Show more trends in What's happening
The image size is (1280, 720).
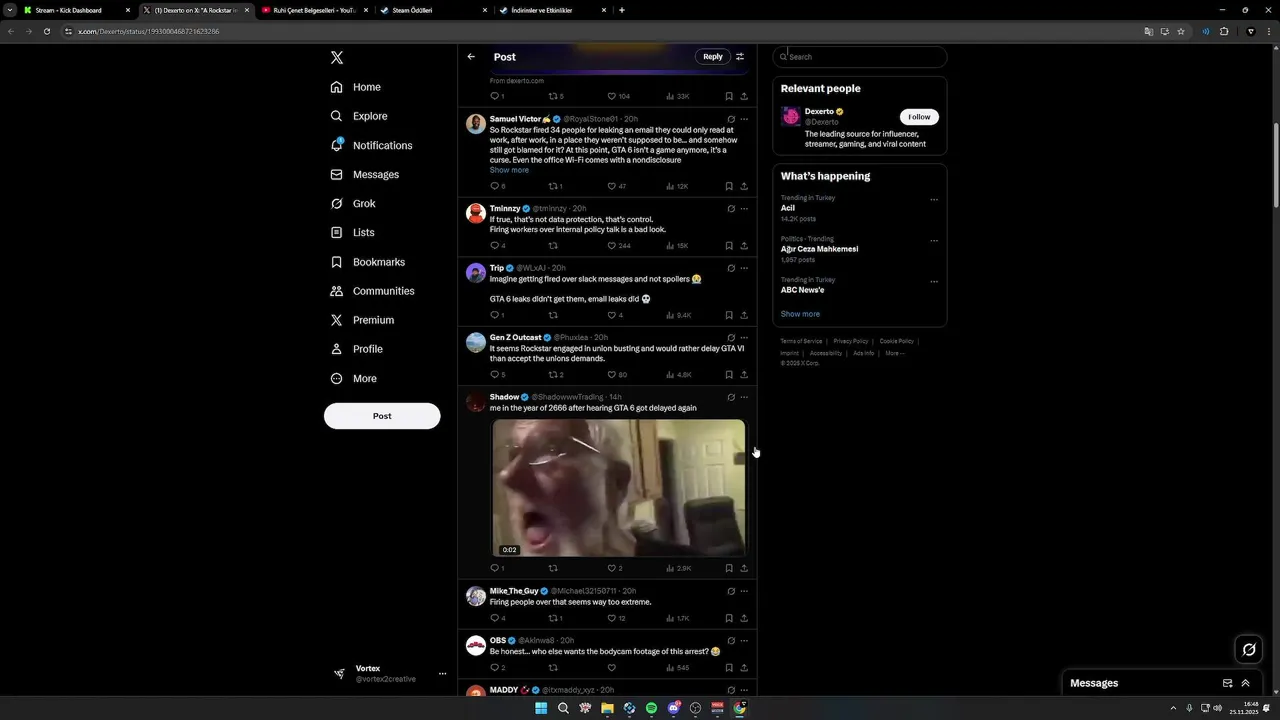click(800, 314)
